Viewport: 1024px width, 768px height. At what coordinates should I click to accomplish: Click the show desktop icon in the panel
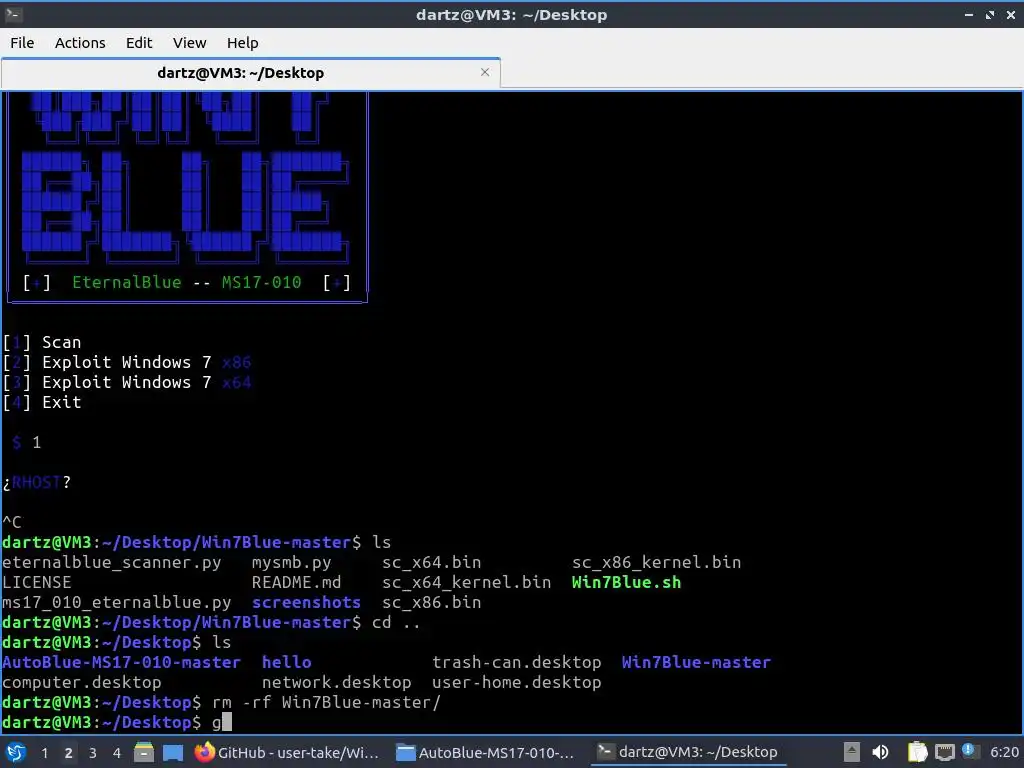pos(173,752)
